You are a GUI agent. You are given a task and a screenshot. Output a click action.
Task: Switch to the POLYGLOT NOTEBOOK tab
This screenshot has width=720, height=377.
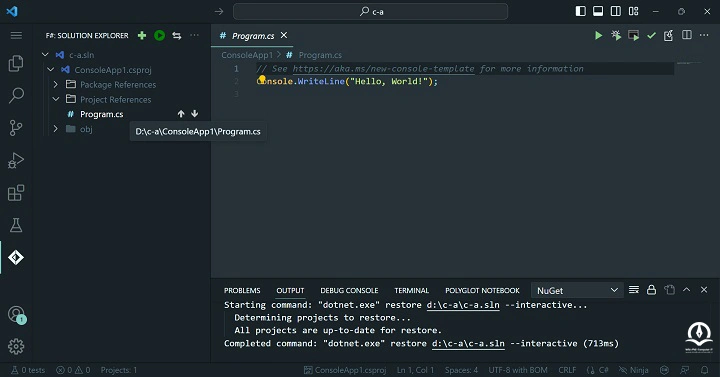[482, 290]
